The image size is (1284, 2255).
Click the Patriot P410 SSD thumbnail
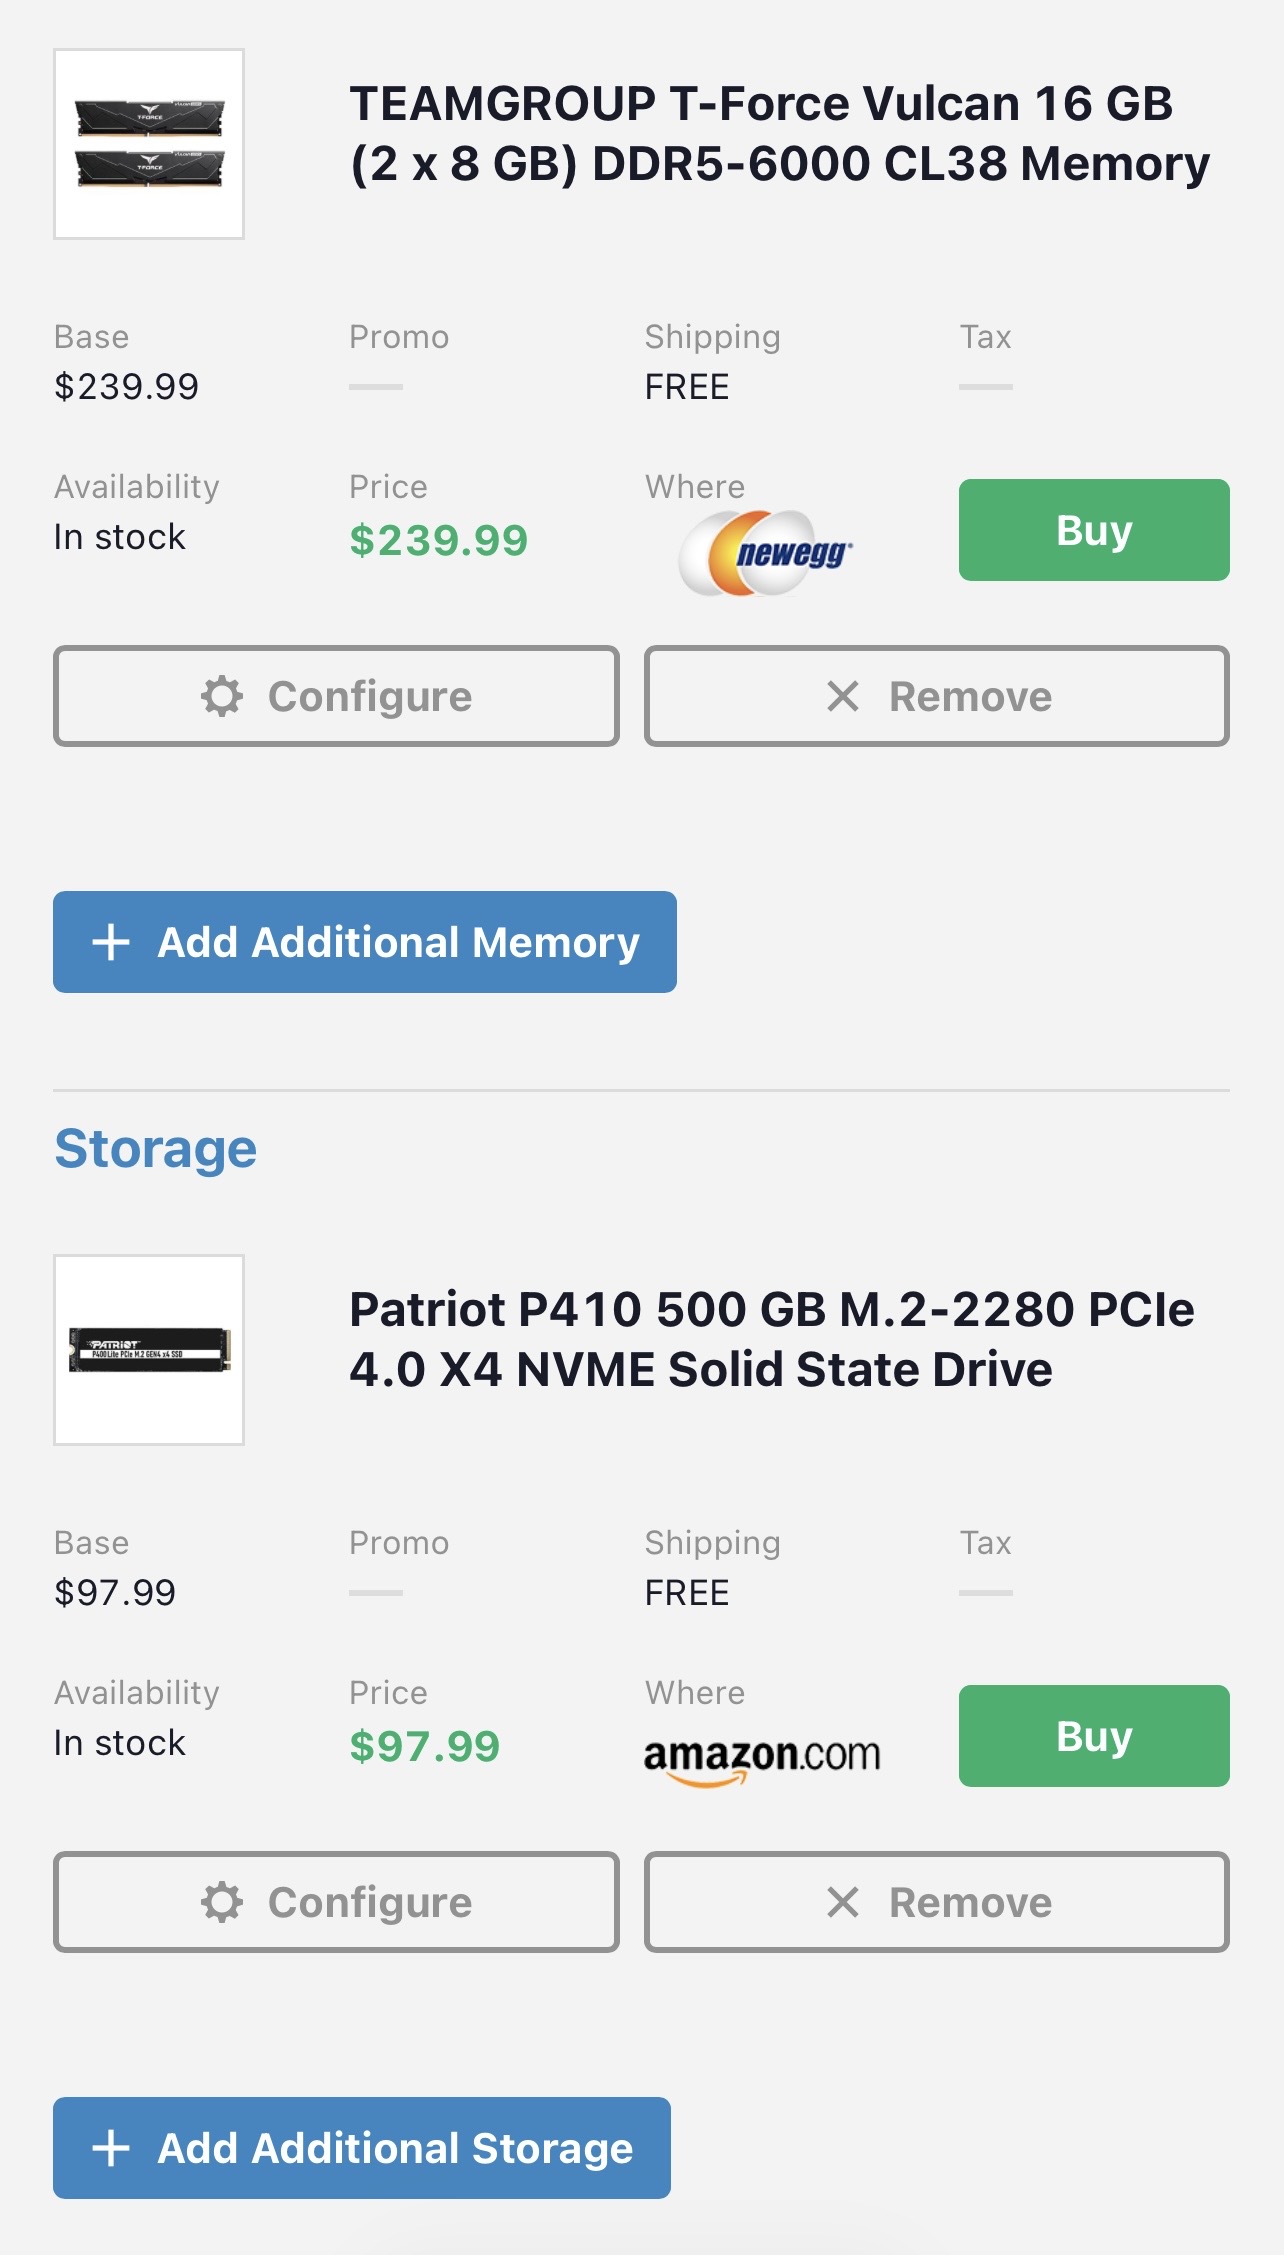click(149, 1350)
